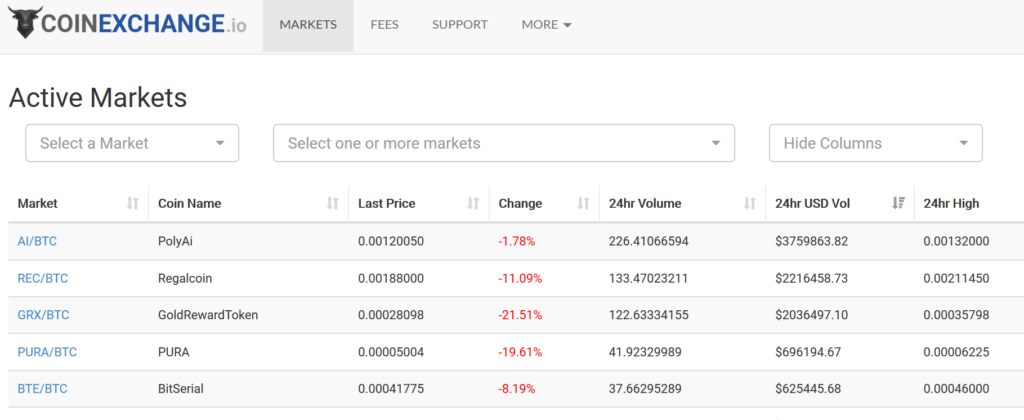Select the PURA coin name cell

point(174,352)
